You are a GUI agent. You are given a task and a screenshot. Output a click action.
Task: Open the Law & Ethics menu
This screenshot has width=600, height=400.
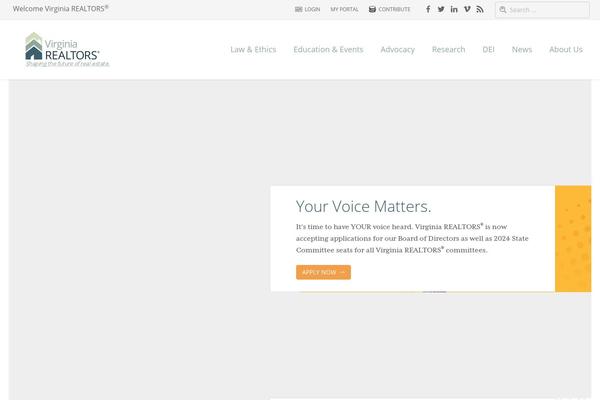(x=253, y=49)
